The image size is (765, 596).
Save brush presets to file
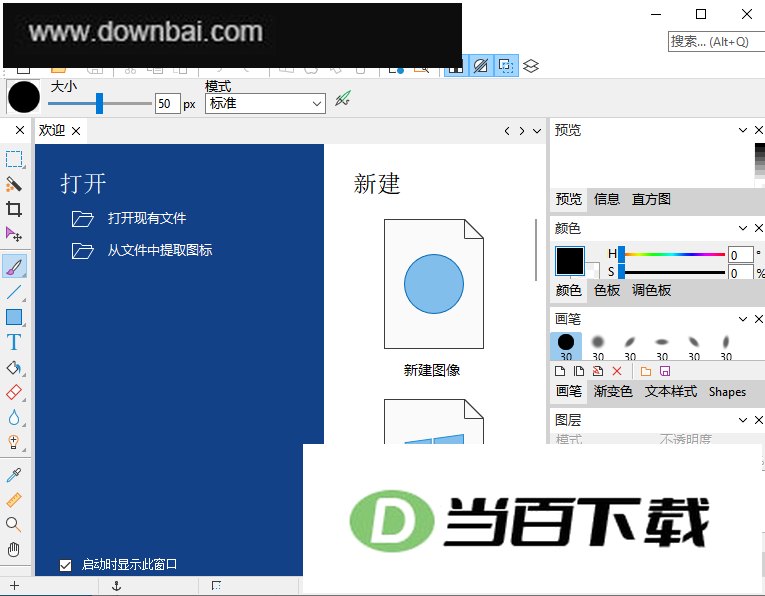coord(664,371)
